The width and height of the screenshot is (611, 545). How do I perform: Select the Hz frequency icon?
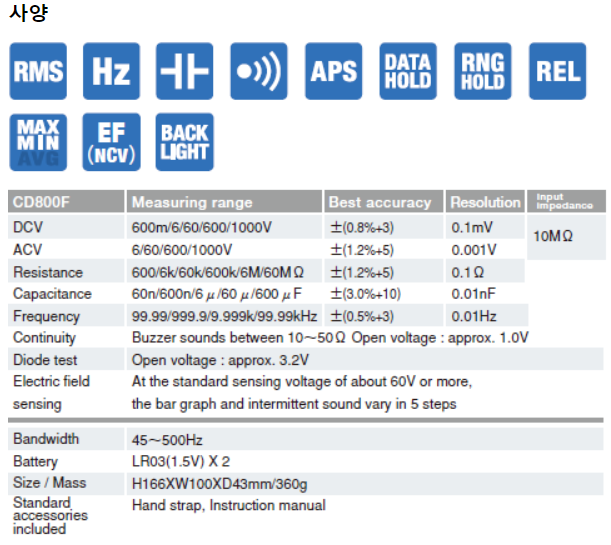[x=111, y=71]
